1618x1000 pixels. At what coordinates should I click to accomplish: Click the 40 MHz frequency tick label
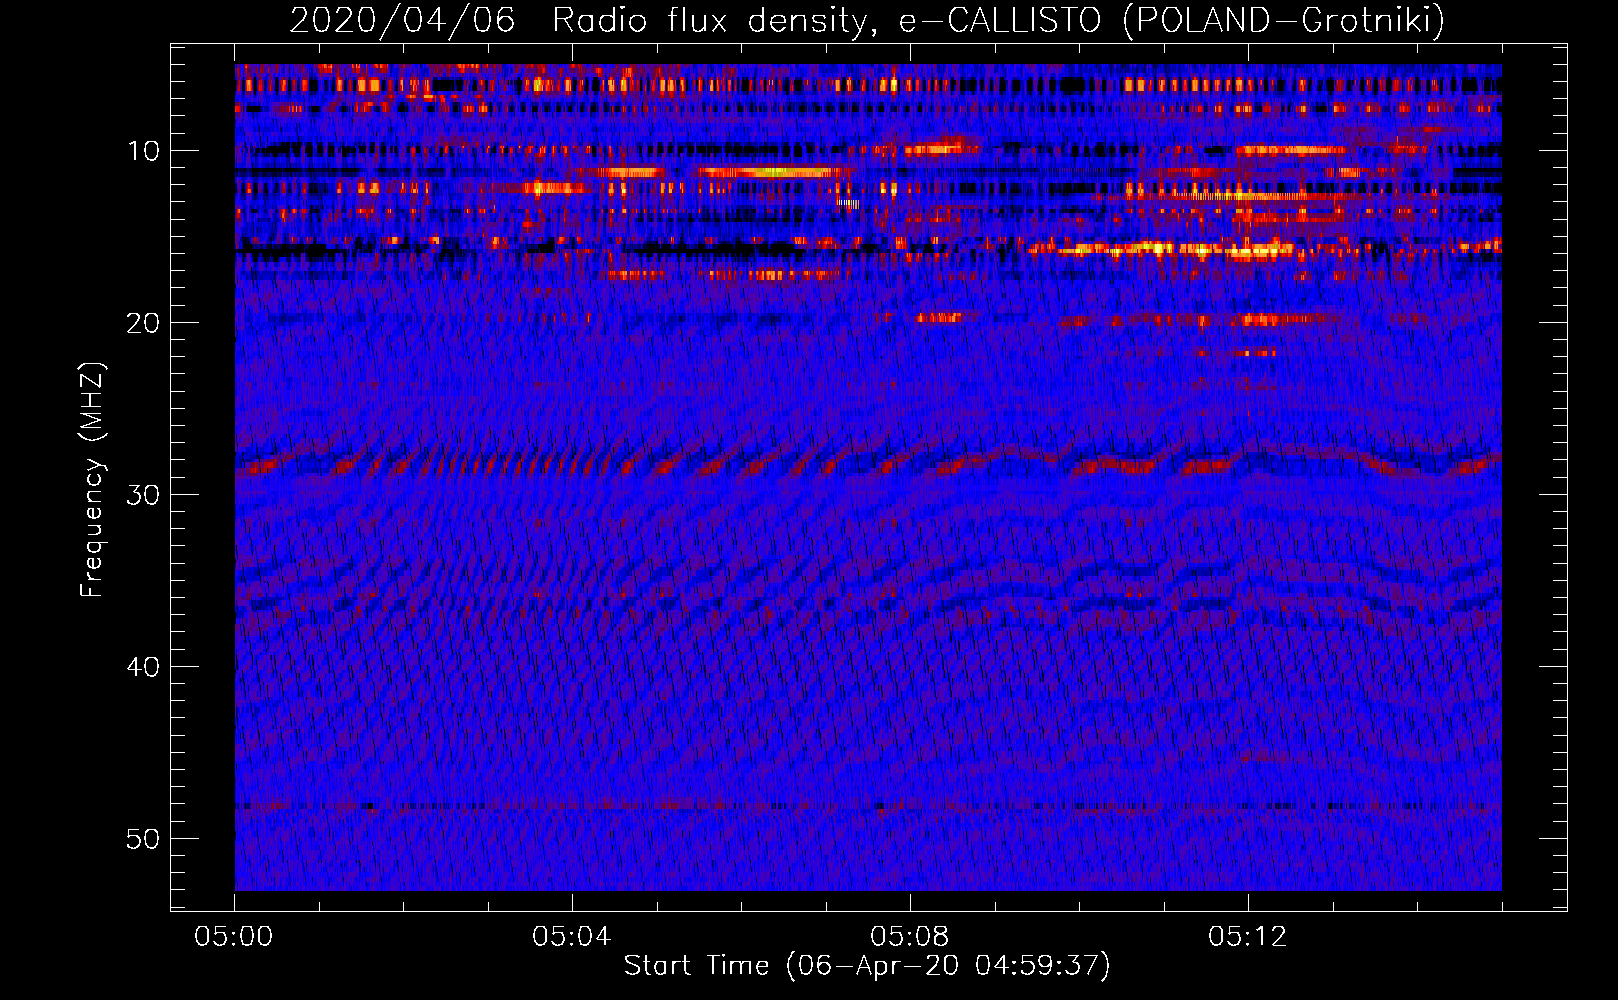point(144,667)
